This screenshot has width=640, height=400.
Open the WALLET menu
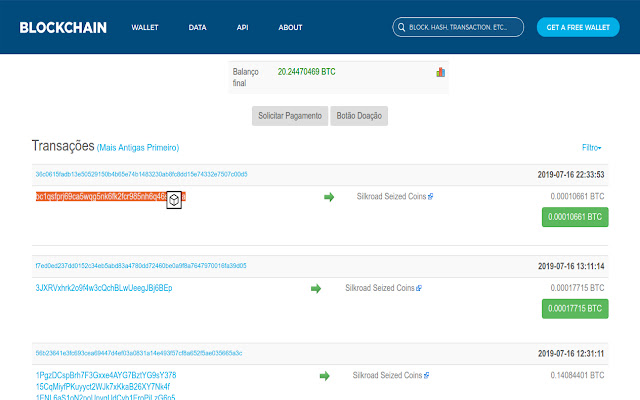coord(144,27)
